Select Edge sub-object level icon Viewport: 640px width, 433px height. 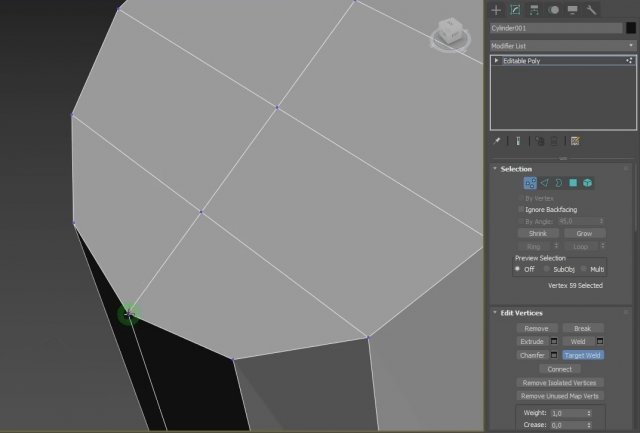(545, 183)
